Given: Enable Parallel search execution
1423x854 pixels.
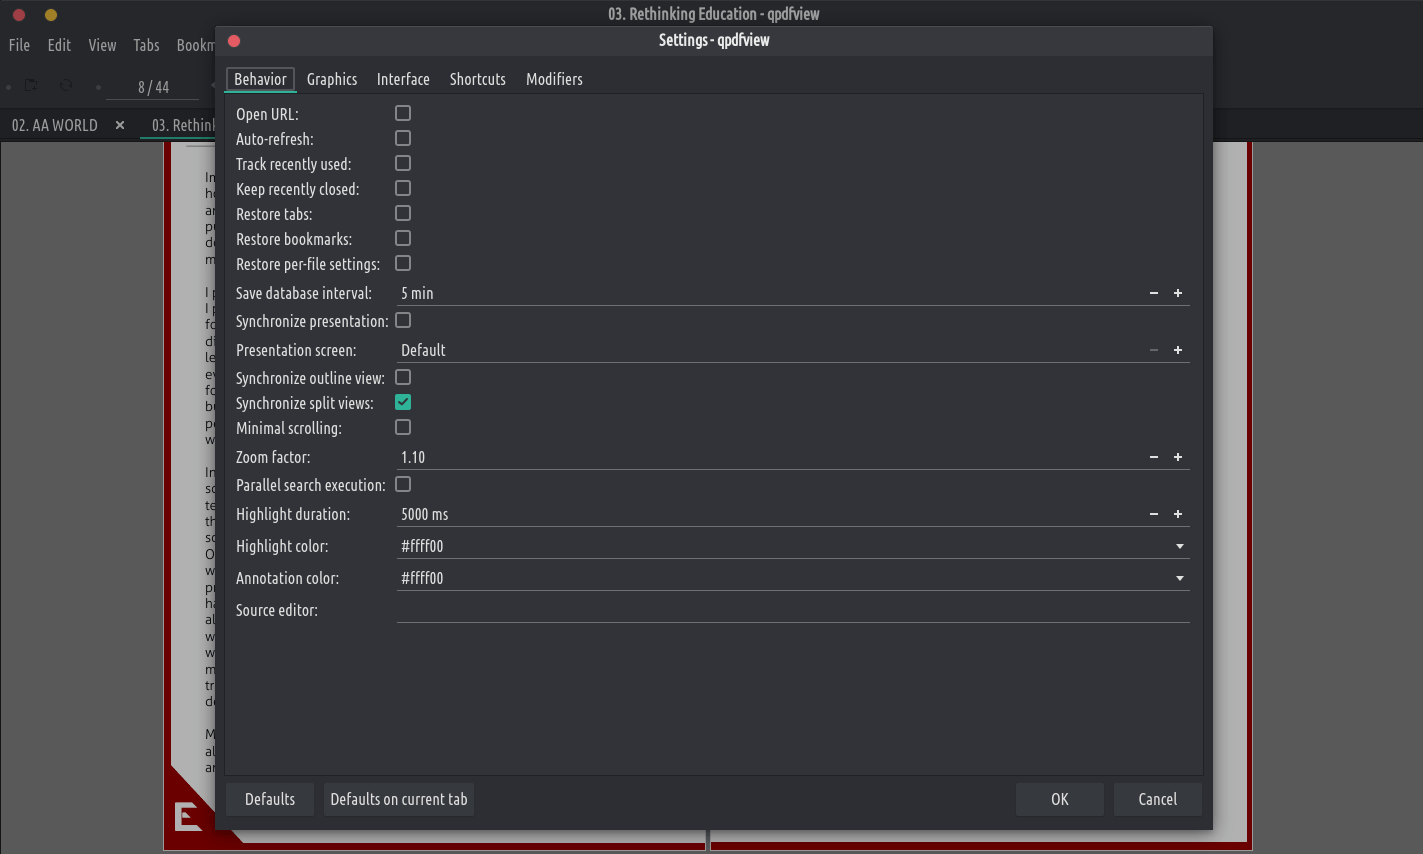Looking at the screenshot, I should [x=403, y=484].
